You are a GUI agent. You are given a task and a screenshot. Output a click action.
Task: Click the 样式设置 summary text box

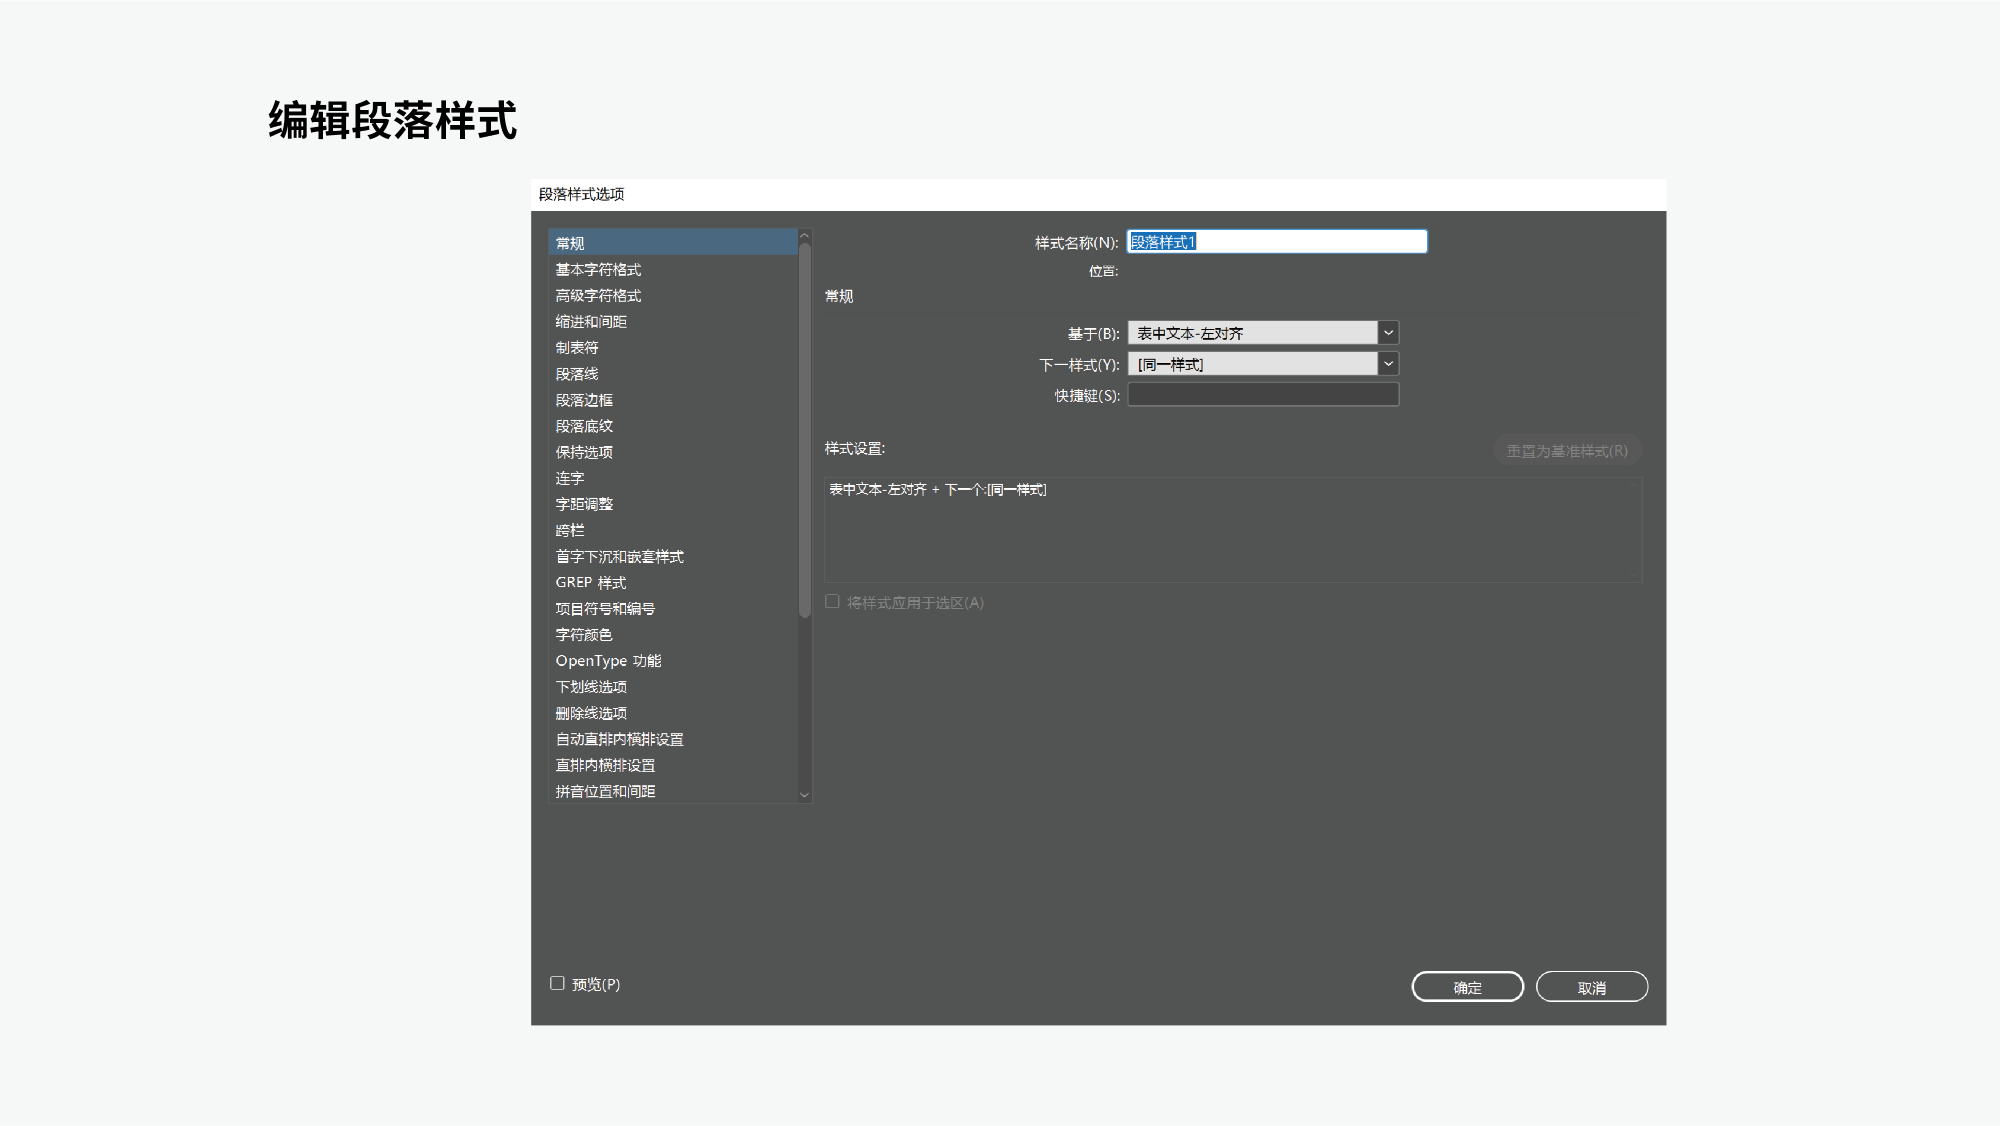(1233, 530)
